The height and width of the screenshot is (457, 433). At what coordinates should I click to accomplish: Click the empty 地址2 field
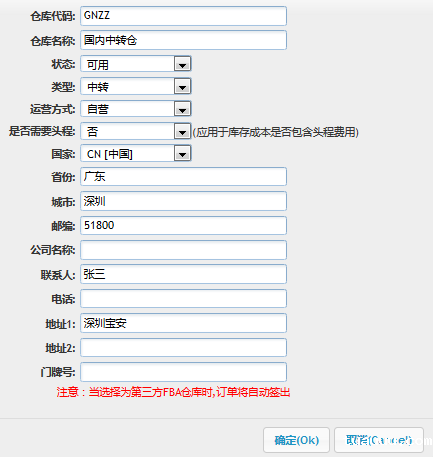tap(183, 348)
